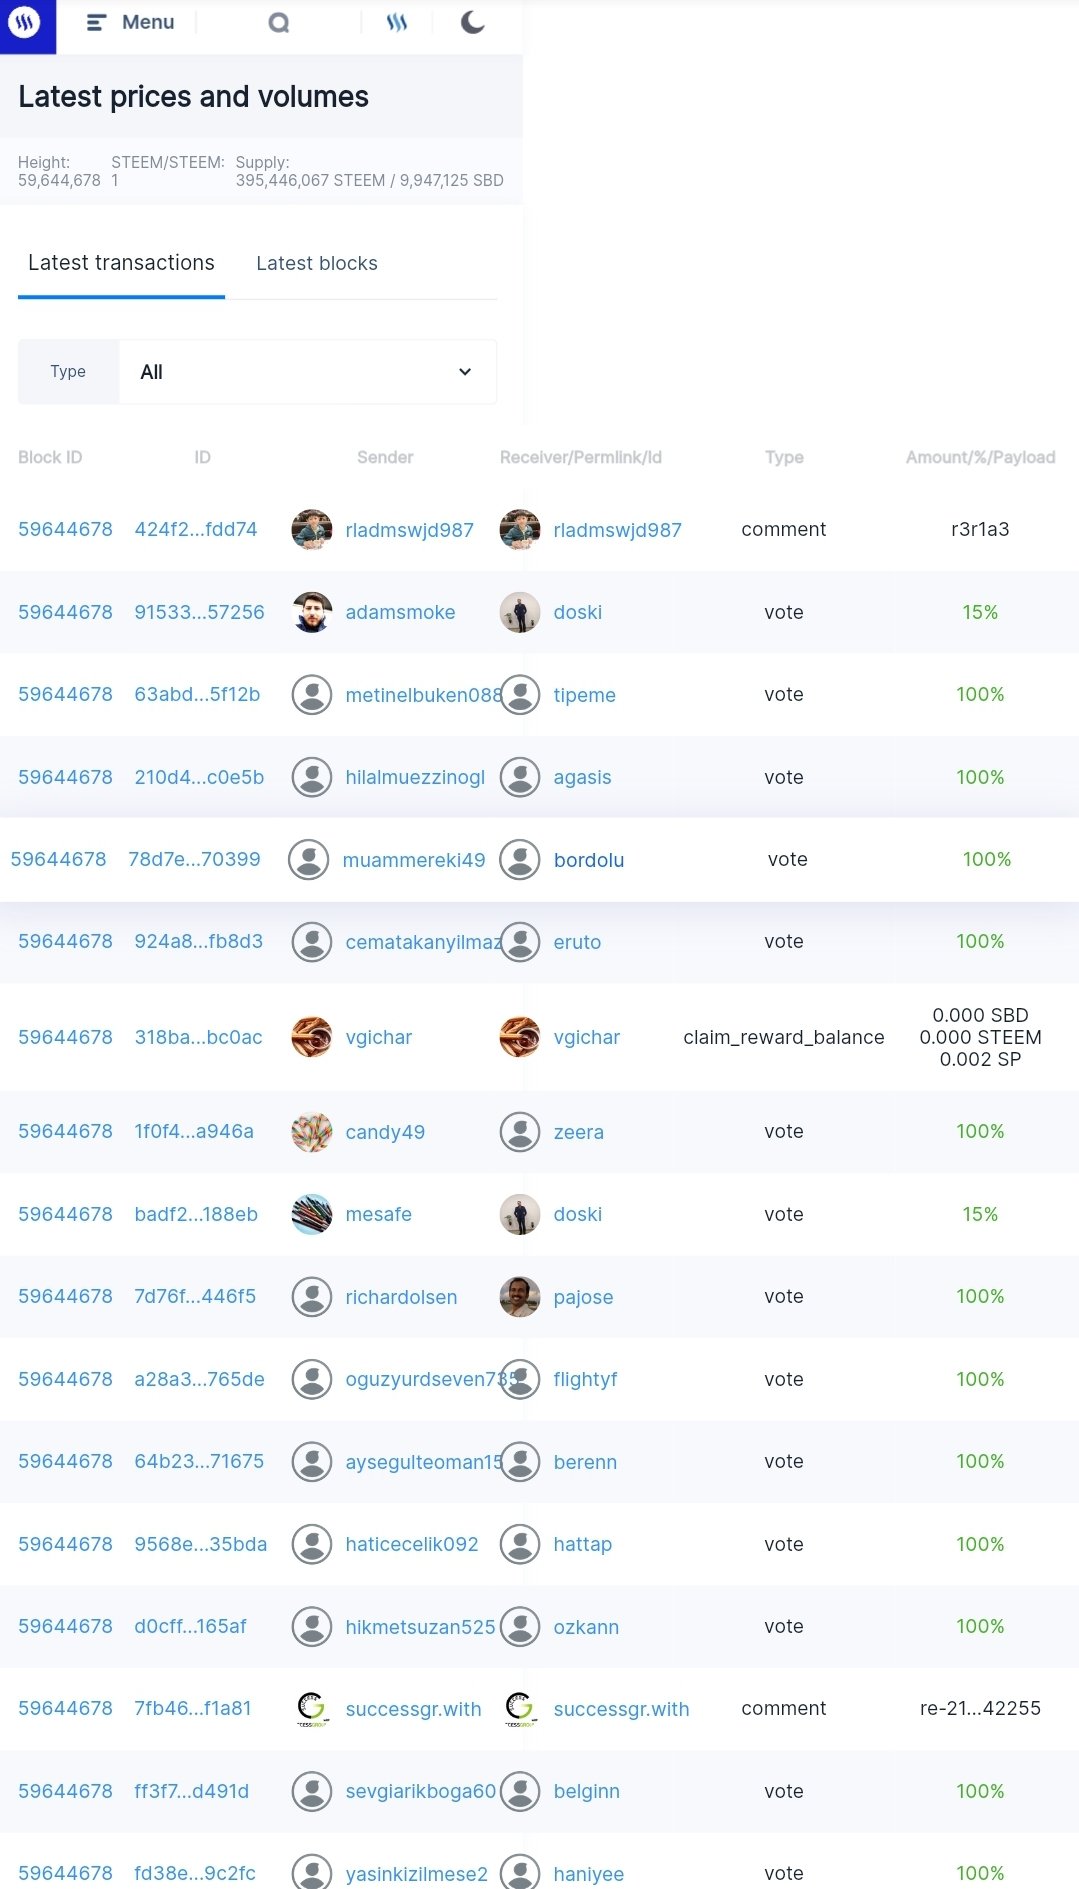The height and width of the screenshot is (1889, 1079).
Task: Click the search magnifier icon
Action: tap(279, 23)
